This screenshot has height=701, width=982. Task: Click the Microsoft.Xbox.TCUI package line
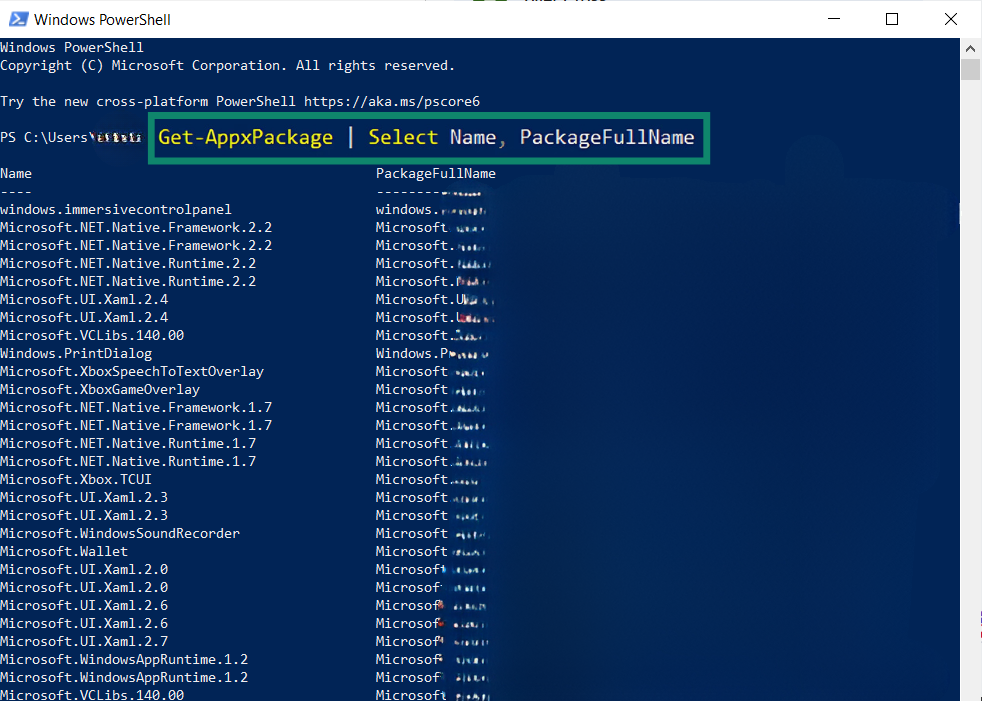(x=74, y=479)
